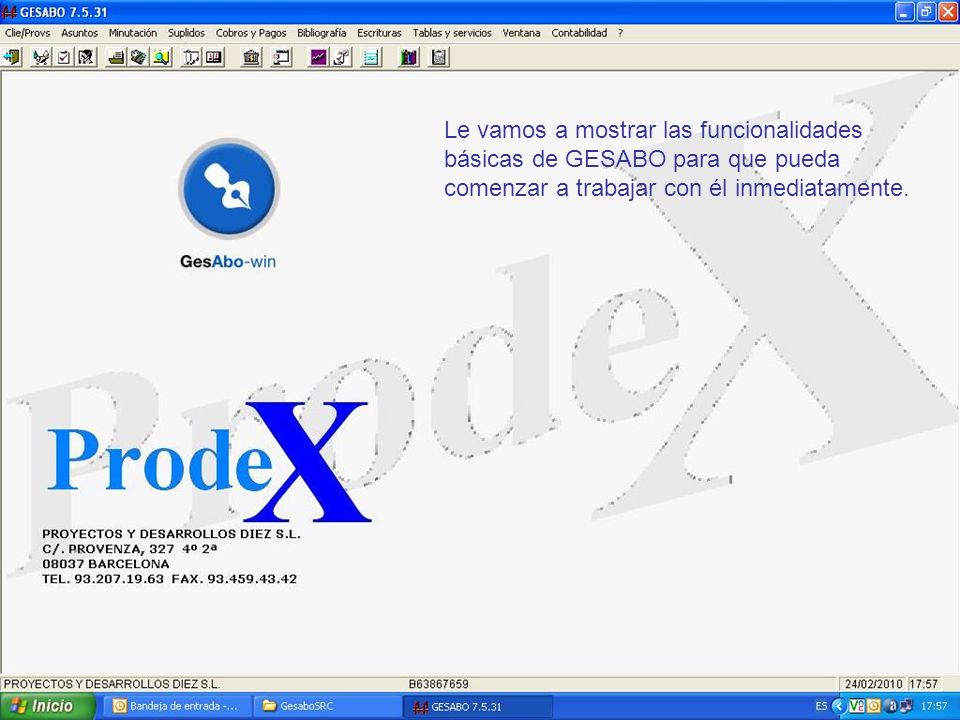Screen dimensions: 960x720
Task: Click the banknotes toolbar icon
Action: 138,58
